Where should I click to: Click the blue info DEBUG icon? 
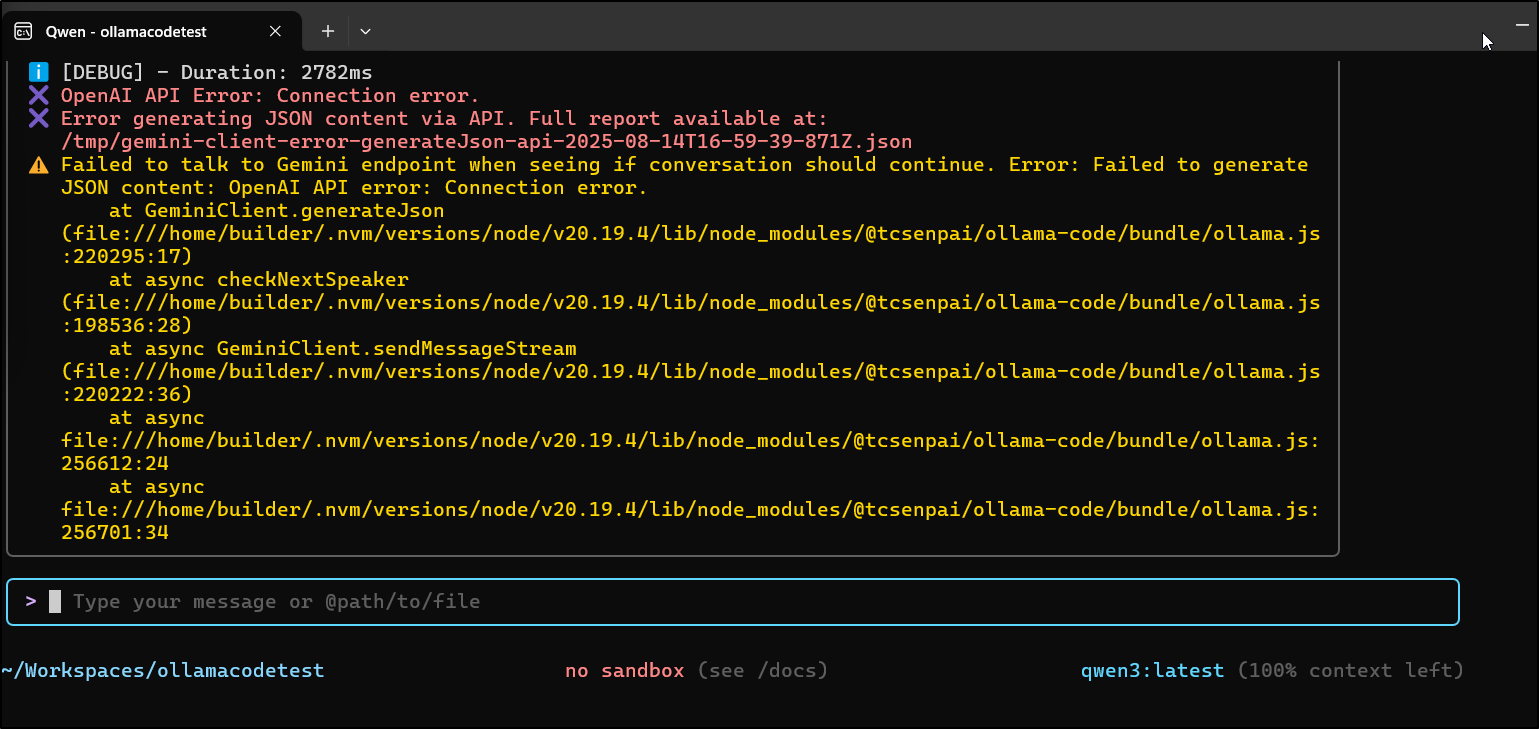click(x=38, y=72)
